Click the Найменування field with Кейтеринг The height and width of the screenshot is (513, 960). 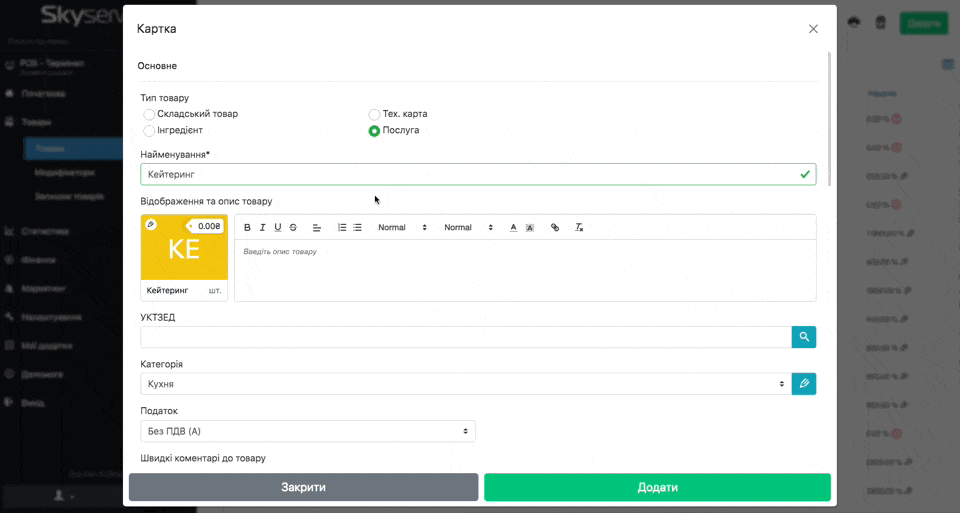point(470,174)
